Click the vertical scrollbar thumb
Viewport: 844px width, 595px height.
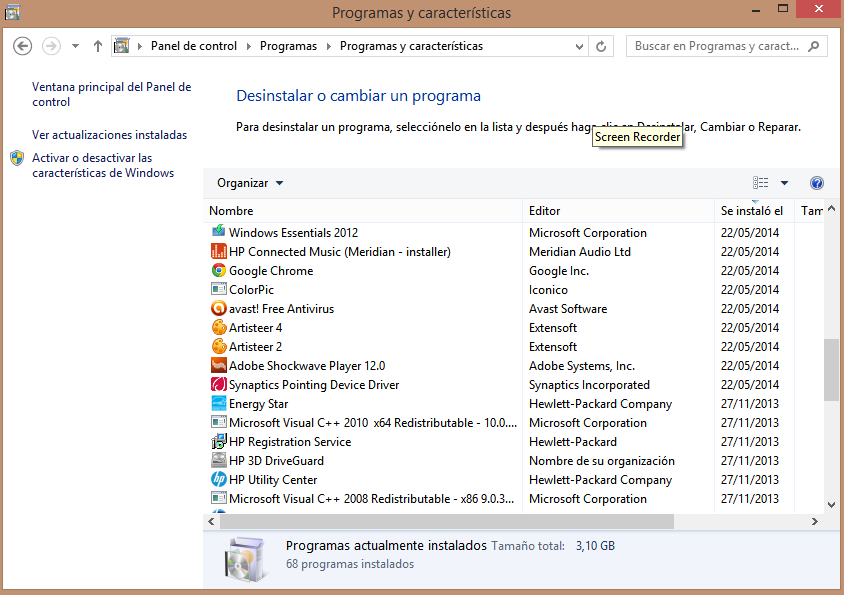[x=832, y=369]
